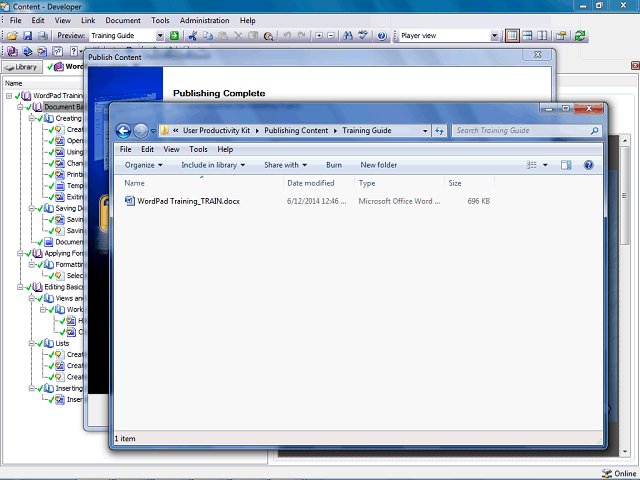640x480 pixels.
Task: Click the scroll down arrow in right pane
Action: point(624,452)
